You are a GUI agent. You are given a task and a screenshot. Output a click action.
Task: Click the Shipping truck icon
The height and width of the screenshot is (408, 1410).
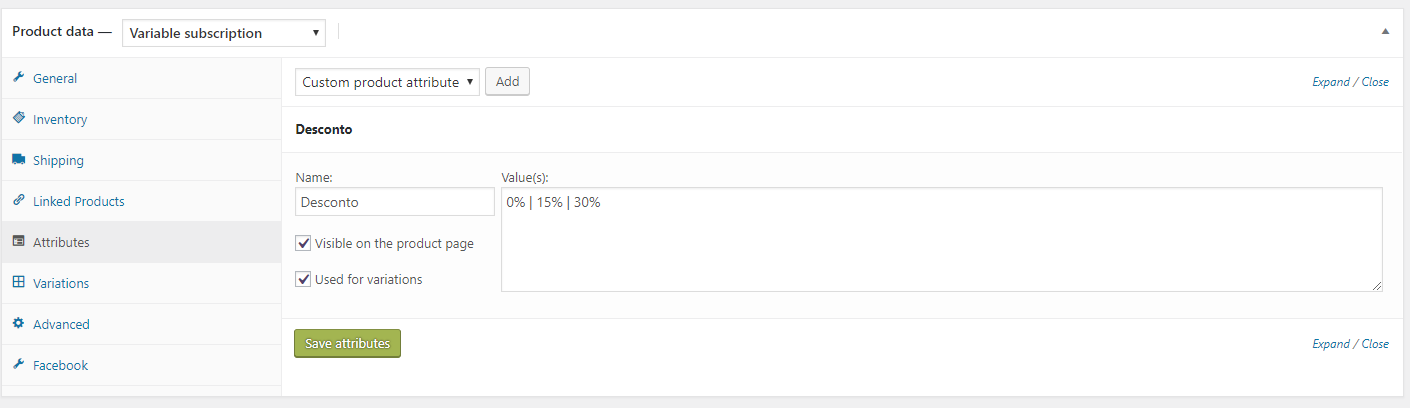pos(18,160)
